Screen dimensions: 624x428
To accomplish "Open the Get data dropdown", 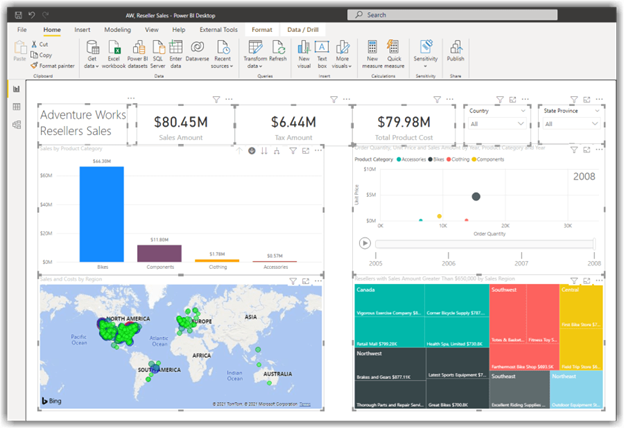I will point(91,66).
